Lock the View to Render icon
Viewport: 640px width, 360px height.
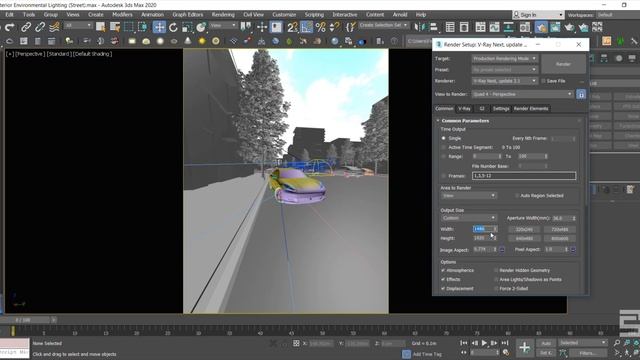pyautogui.click(x=581, y=94)
